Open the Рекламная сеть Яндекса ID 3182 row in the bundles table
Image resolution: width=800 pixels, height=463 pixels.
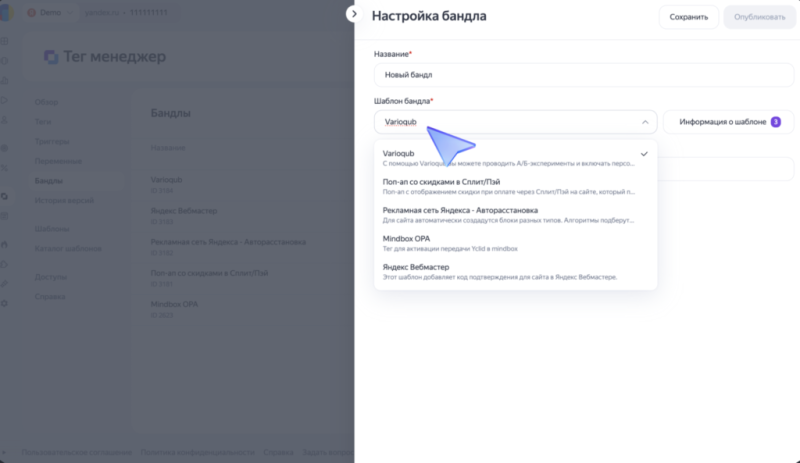[244, 247]
